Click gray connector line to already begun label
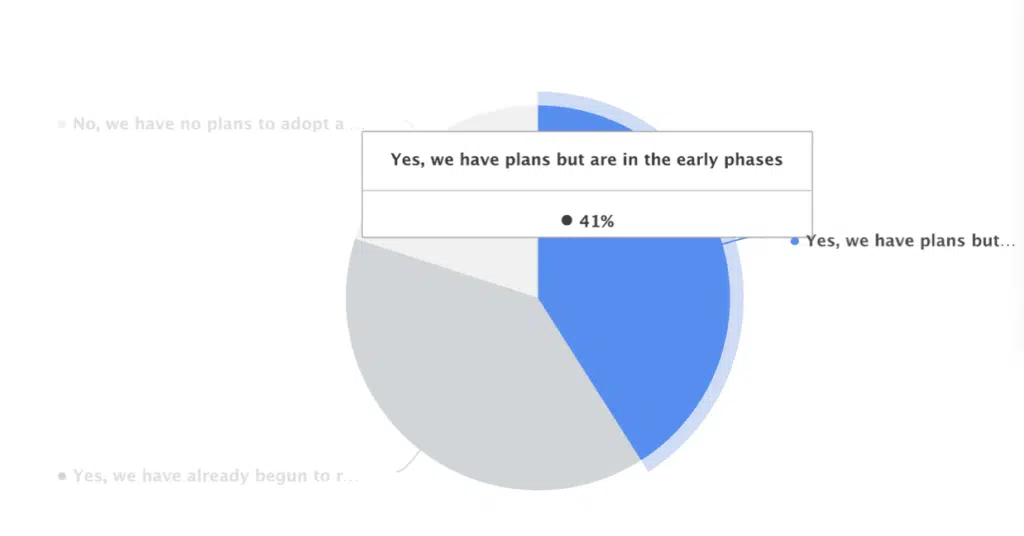Viewport: 1024px width, 536px height. pyautogui.click(x=409, y=462)
